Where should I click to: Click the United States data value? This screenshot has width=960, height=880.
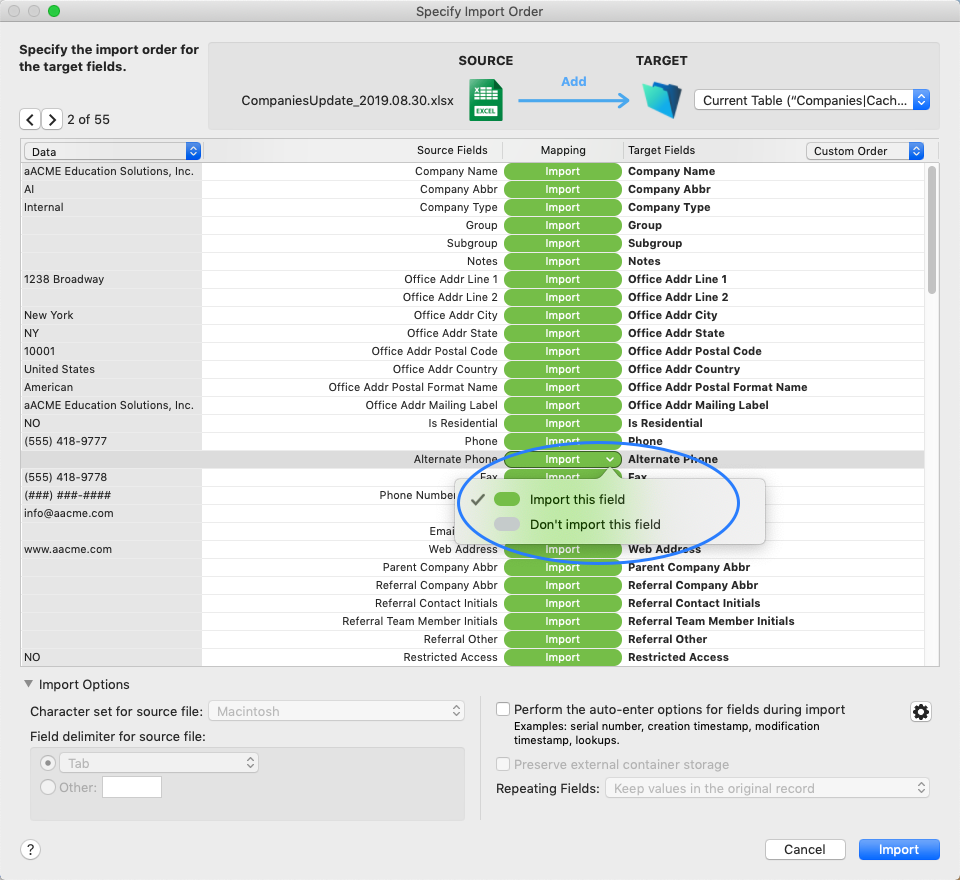[59, 369]
